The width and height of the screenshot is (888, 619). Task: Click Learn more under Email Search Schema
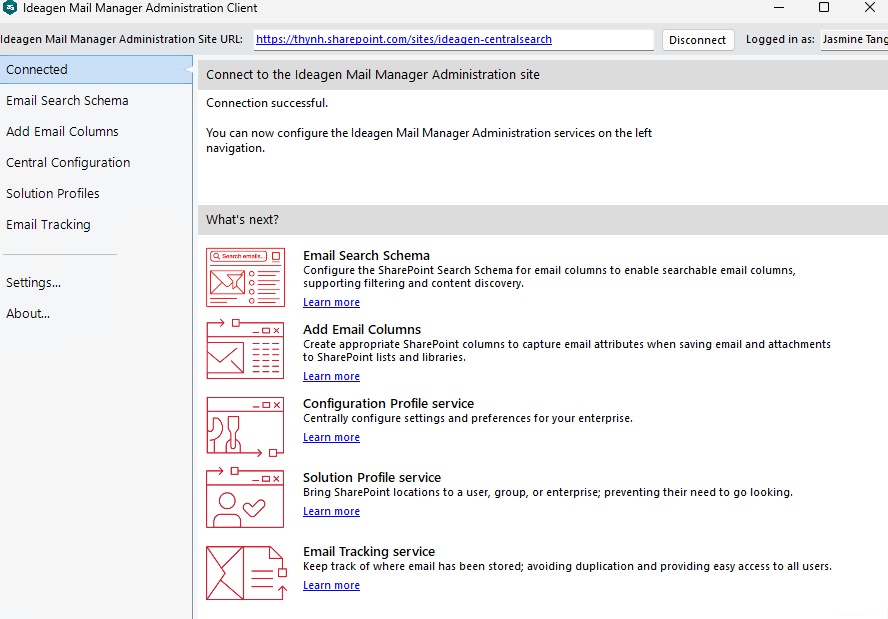click(x=331, y=302)
